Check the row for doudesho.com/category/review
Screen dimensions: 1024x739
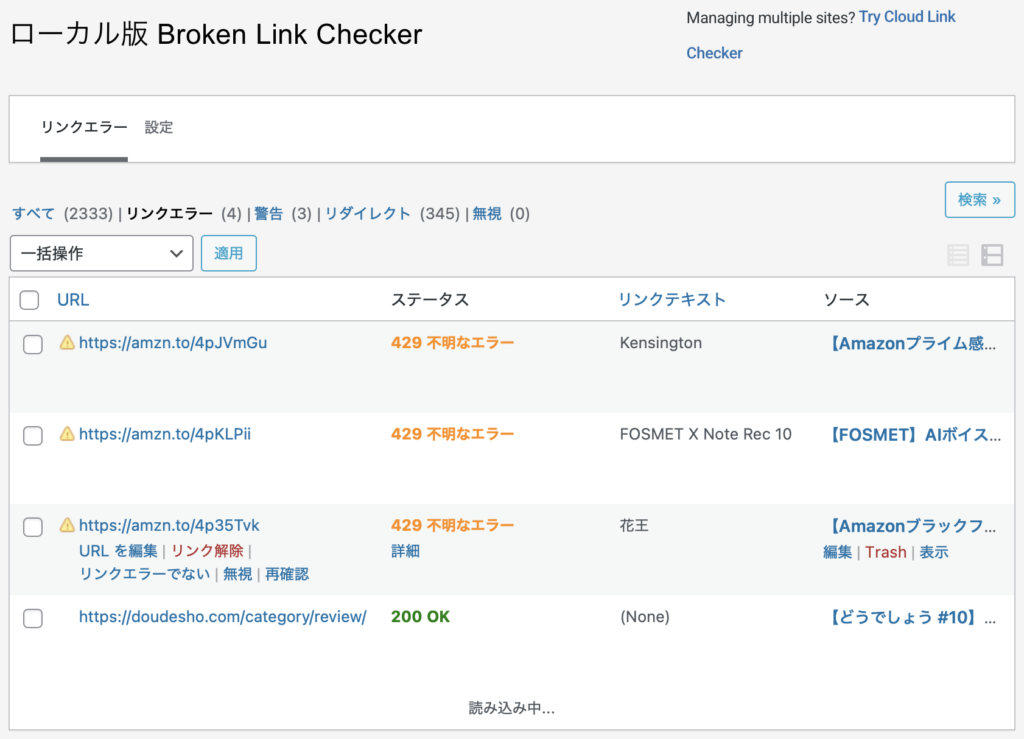[x=32, y=618]
